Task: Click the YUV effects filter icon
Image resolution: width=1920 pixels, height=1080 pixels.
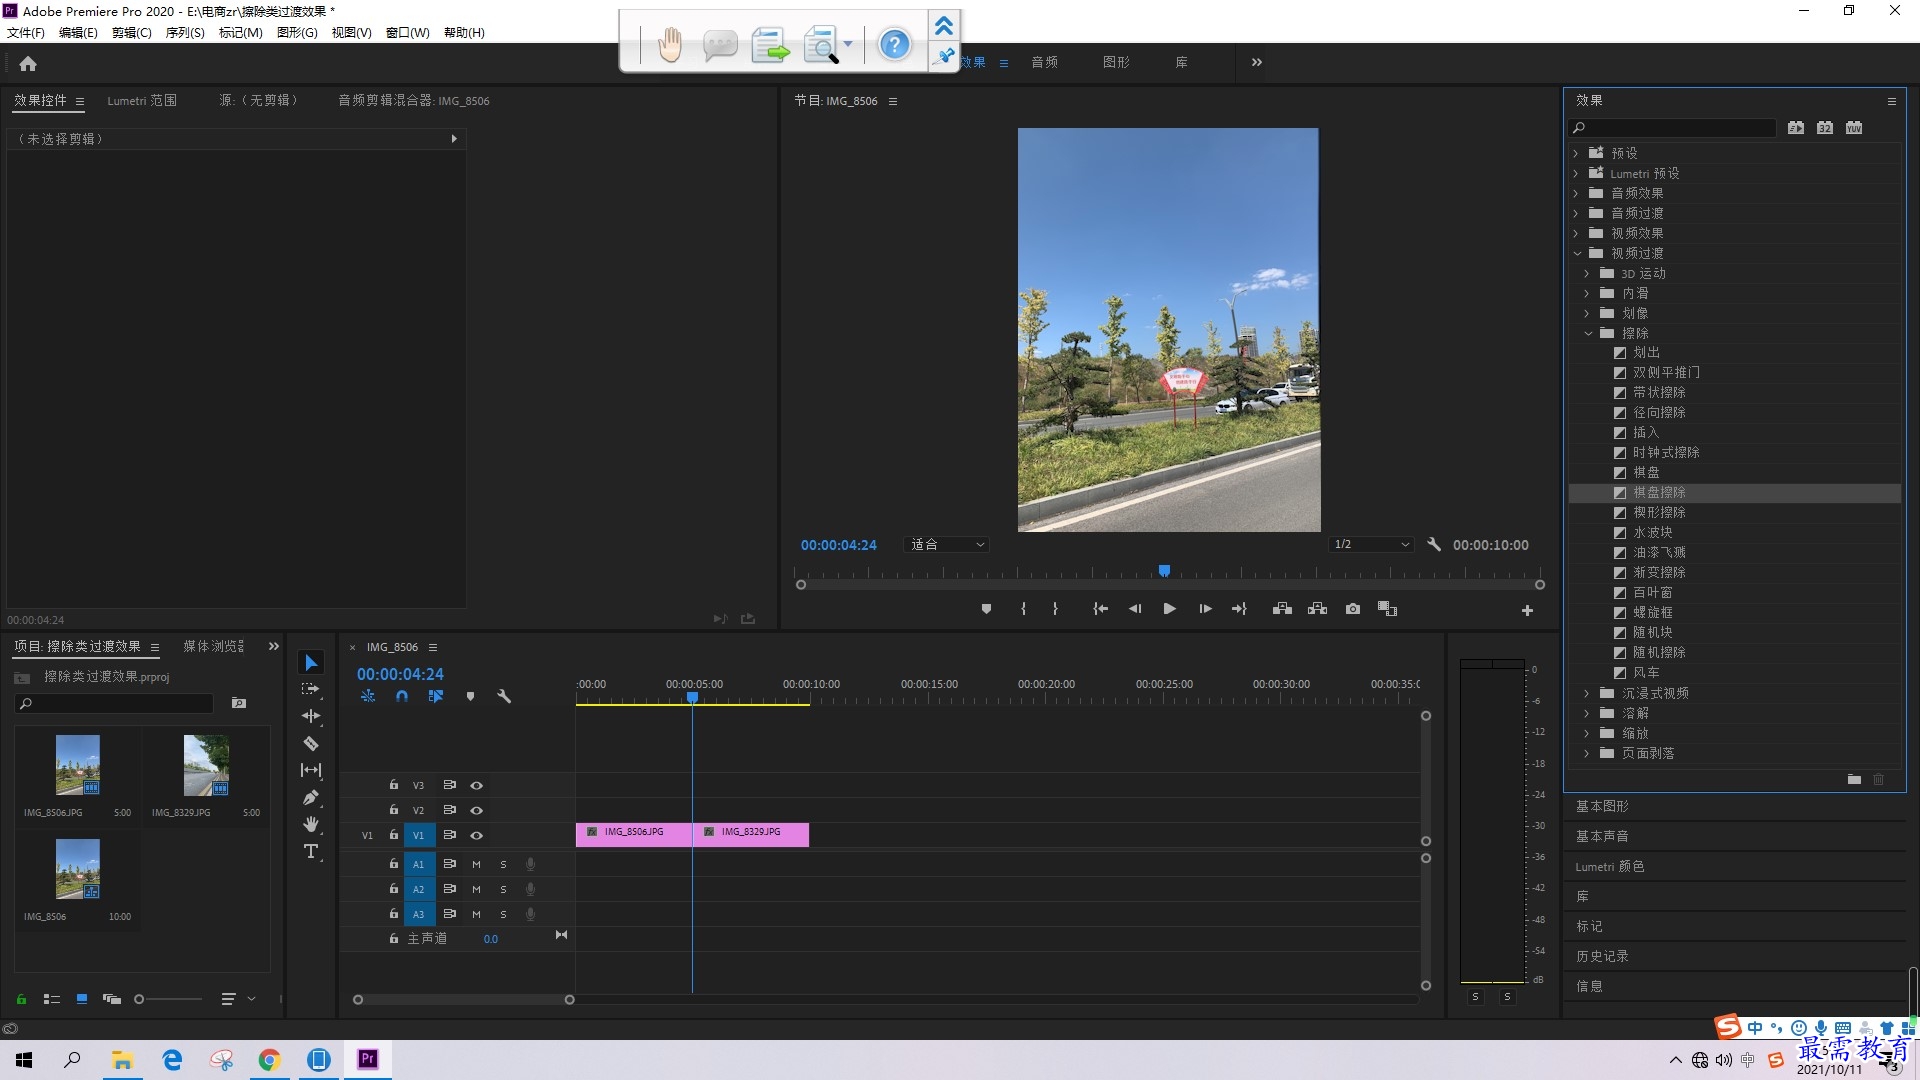Action: (x=1854, y=128)
